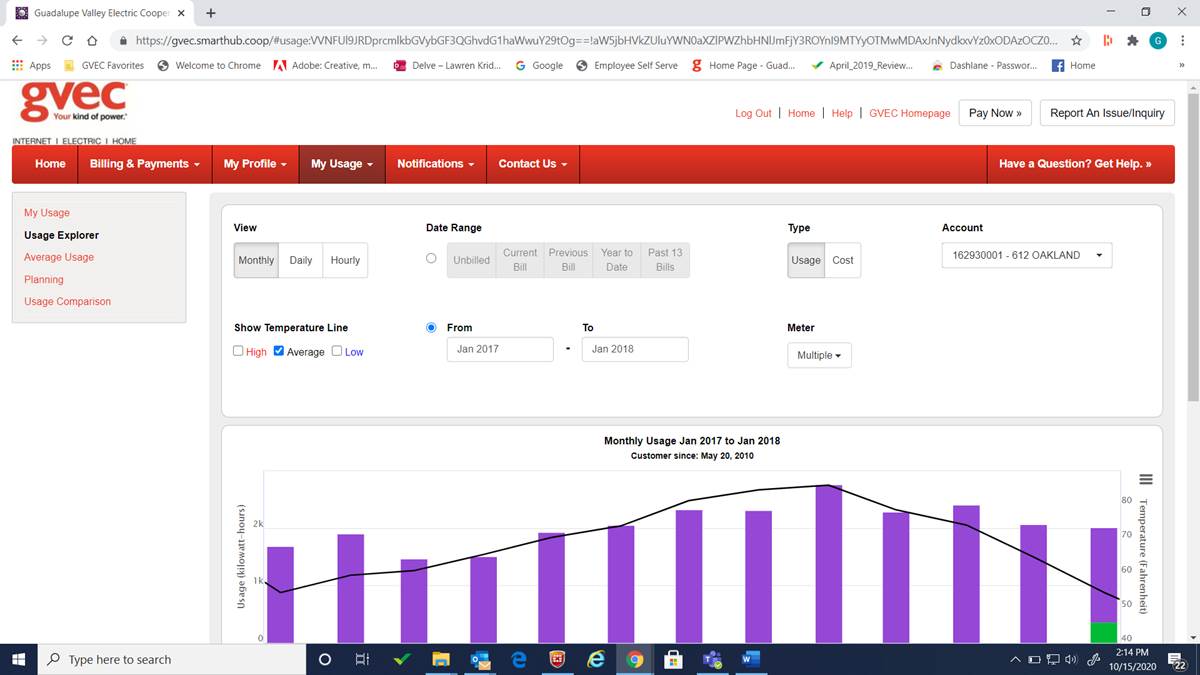Click the From date field Jan 2017

(x=501, y=349)
